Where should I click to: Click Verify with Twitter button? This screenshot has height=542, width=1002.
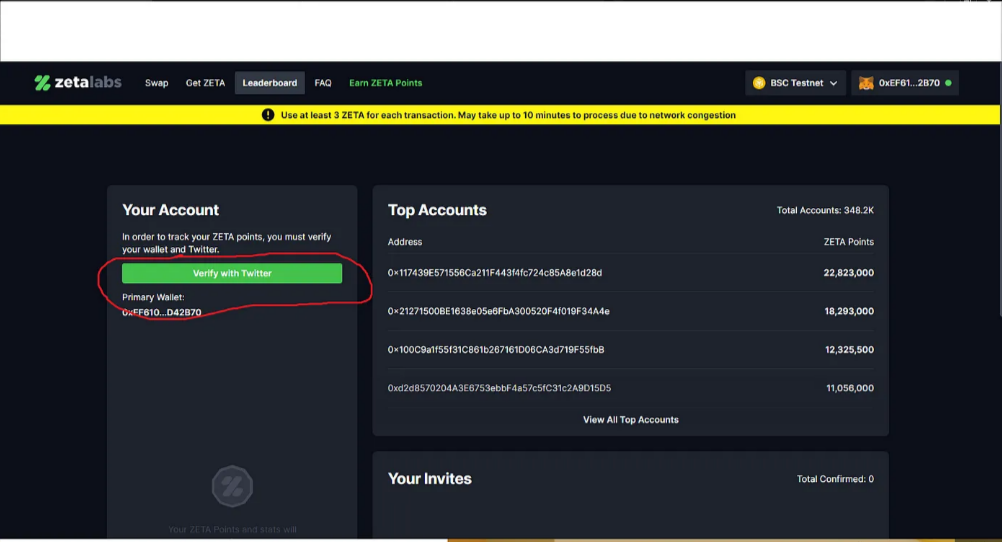232,273
